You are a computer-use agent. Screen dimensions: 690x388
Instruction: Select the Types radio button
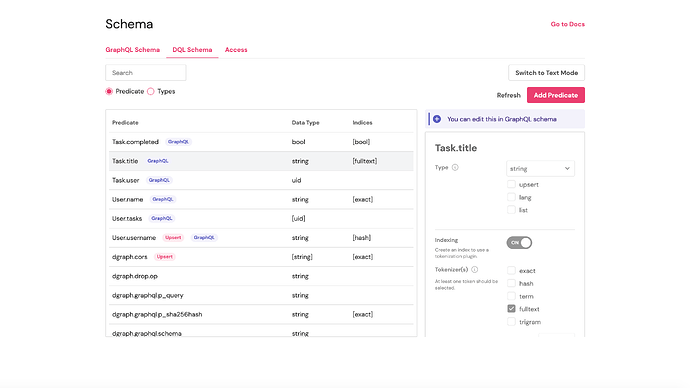pos(151,92)
